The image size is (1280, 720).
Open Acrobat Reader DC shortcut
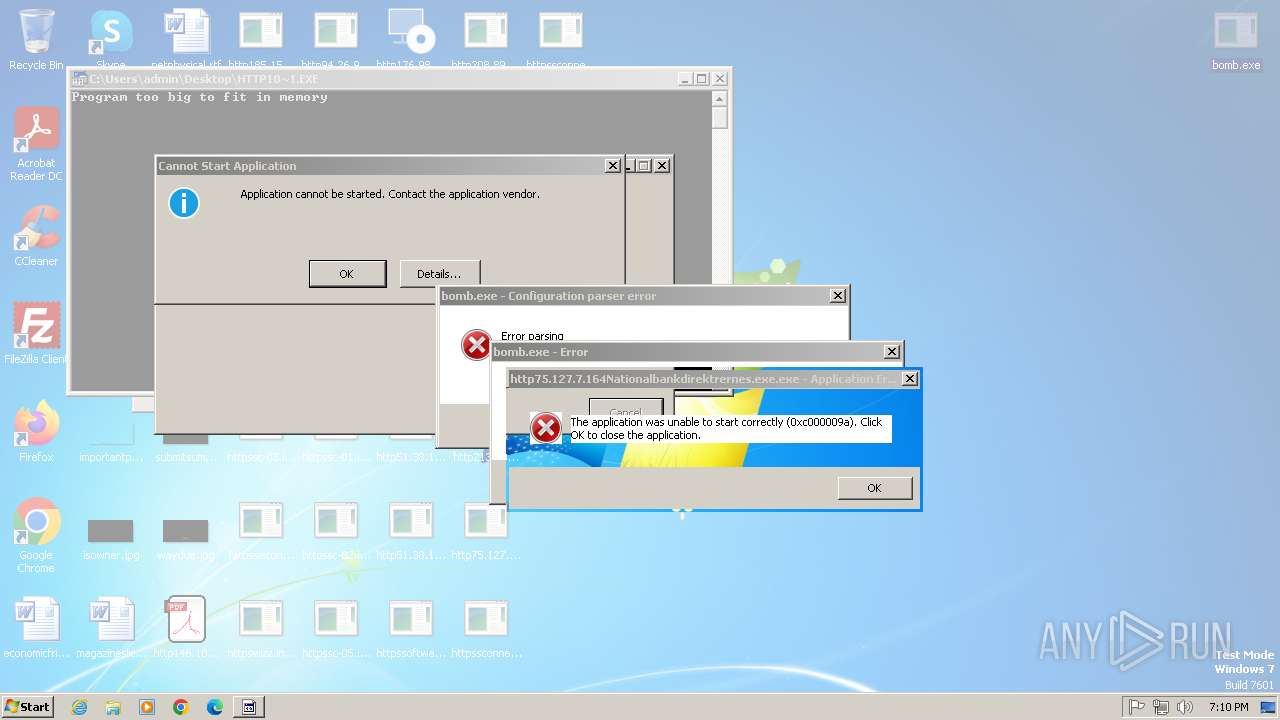click(36, 145)
